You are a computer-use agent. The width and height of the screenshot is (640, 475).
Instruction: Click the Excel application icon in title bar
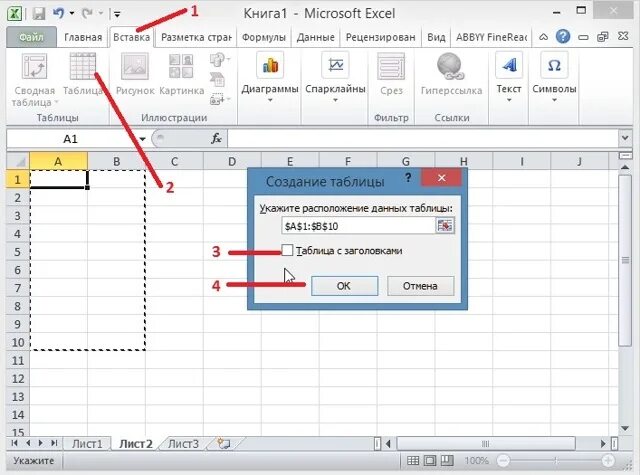tap(14, 13)
